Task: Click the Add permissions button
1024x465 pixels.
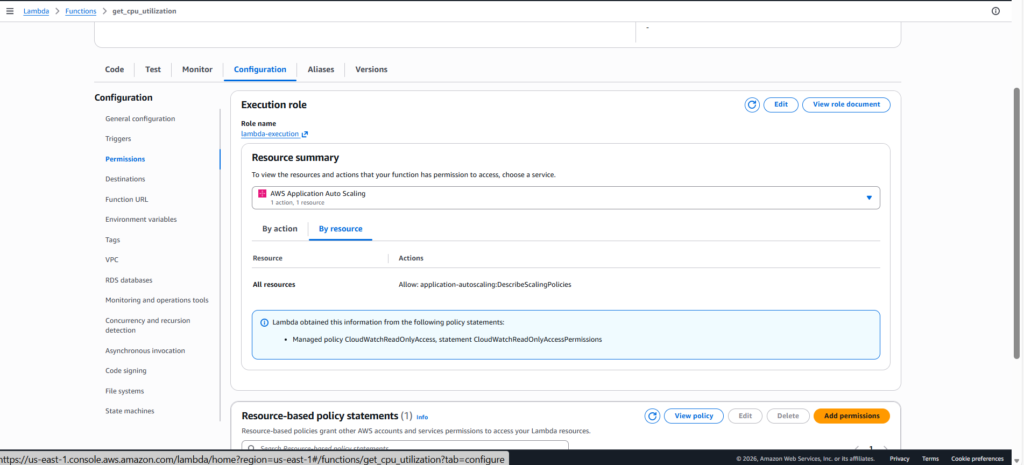Action: coord(851,416)
